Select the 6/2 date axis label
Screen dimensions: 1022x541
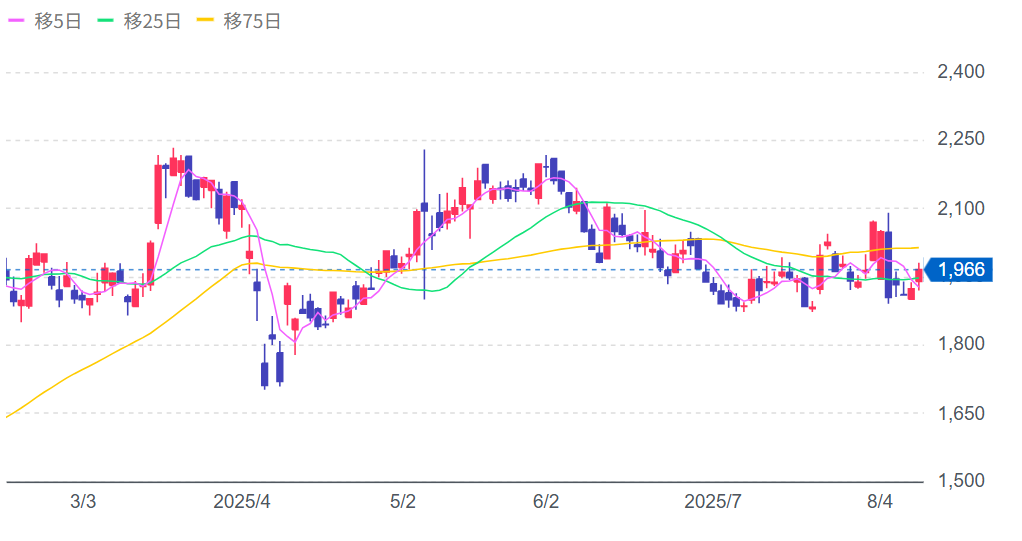click(x=545, y=502)
